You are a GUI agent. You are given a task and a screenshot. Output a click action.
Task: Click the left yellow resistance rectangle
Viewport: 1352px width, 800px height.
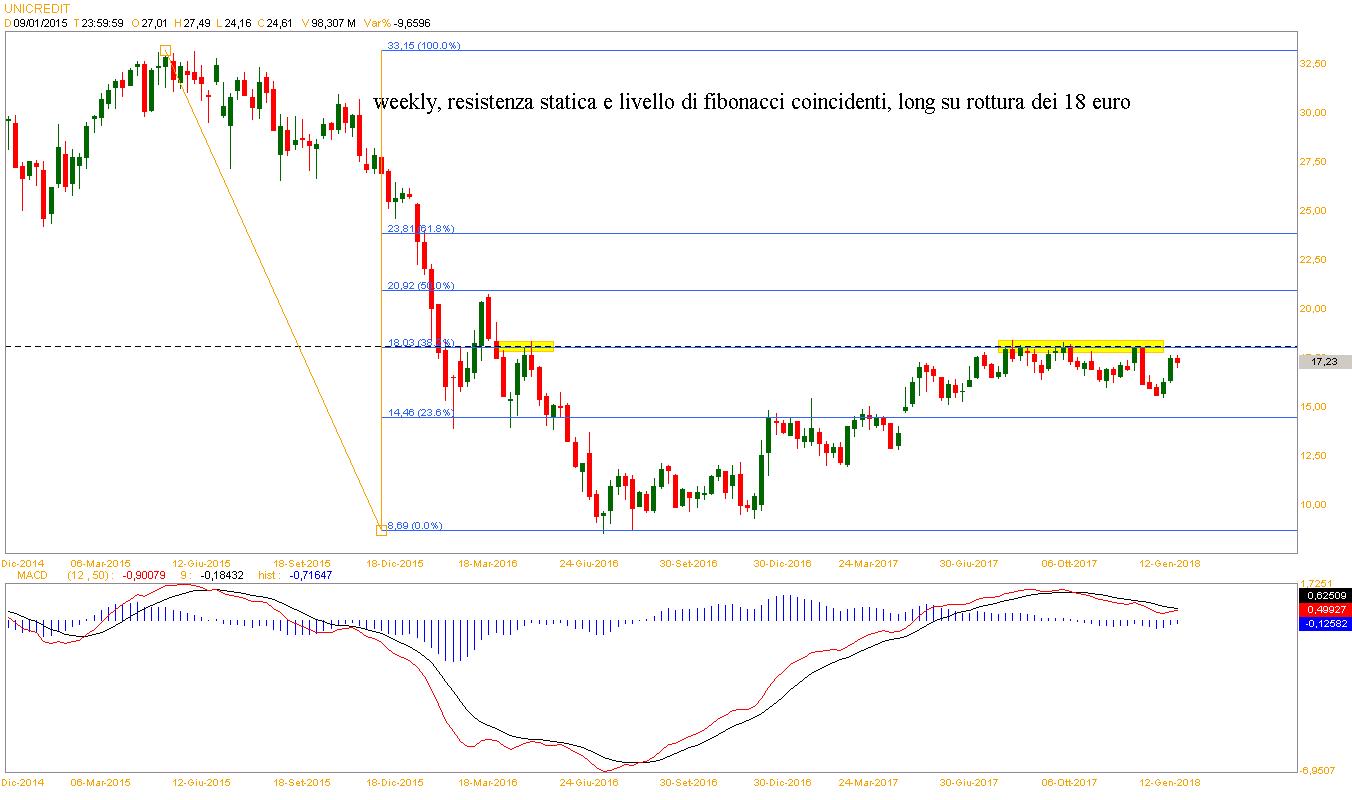tap(526, 346)
